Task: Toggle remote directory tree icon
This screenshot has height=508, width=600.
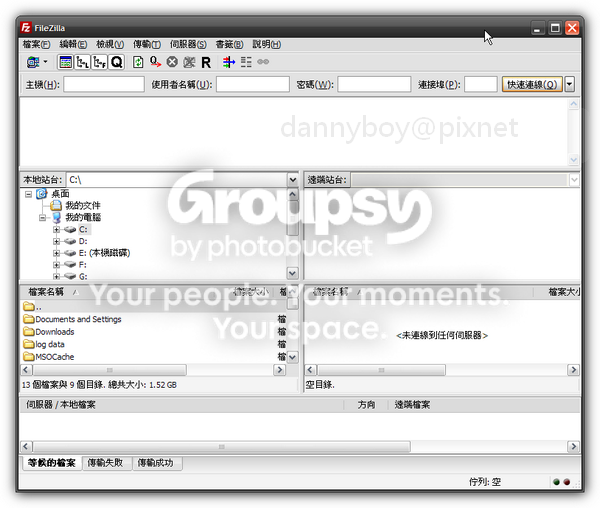Action: click(99, 62)
